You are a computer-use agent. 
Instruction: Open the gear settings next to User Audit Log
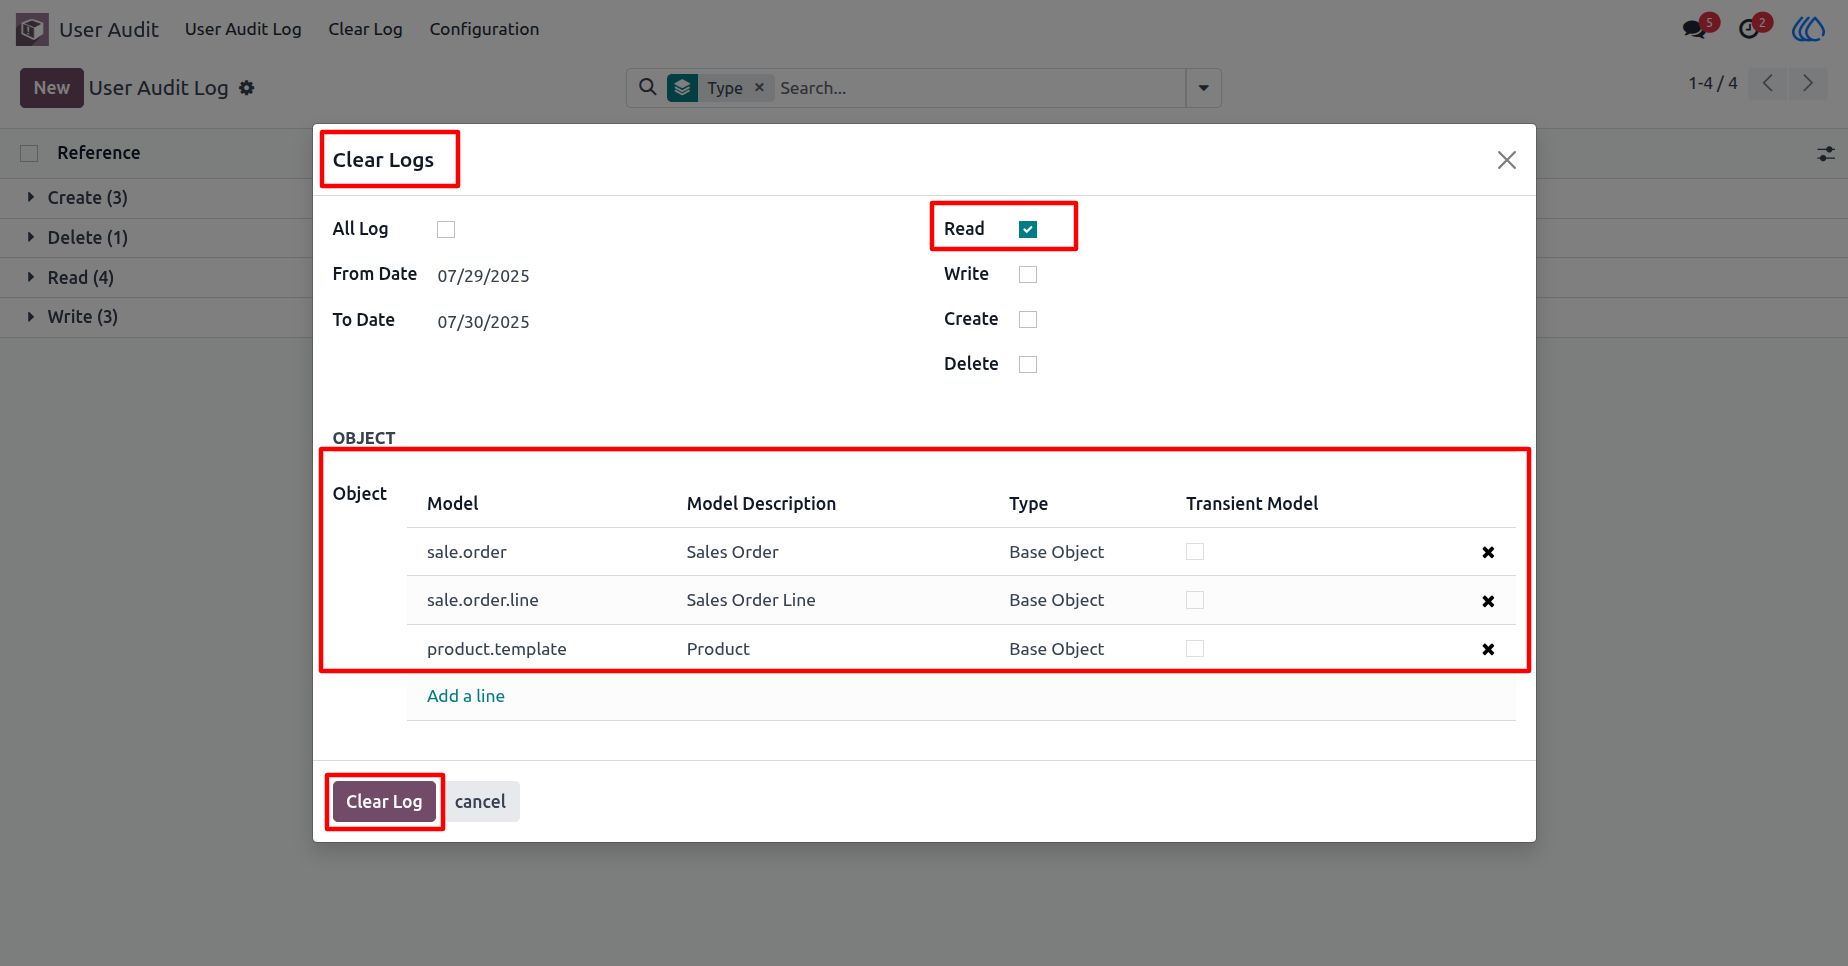tap(247, 88)
